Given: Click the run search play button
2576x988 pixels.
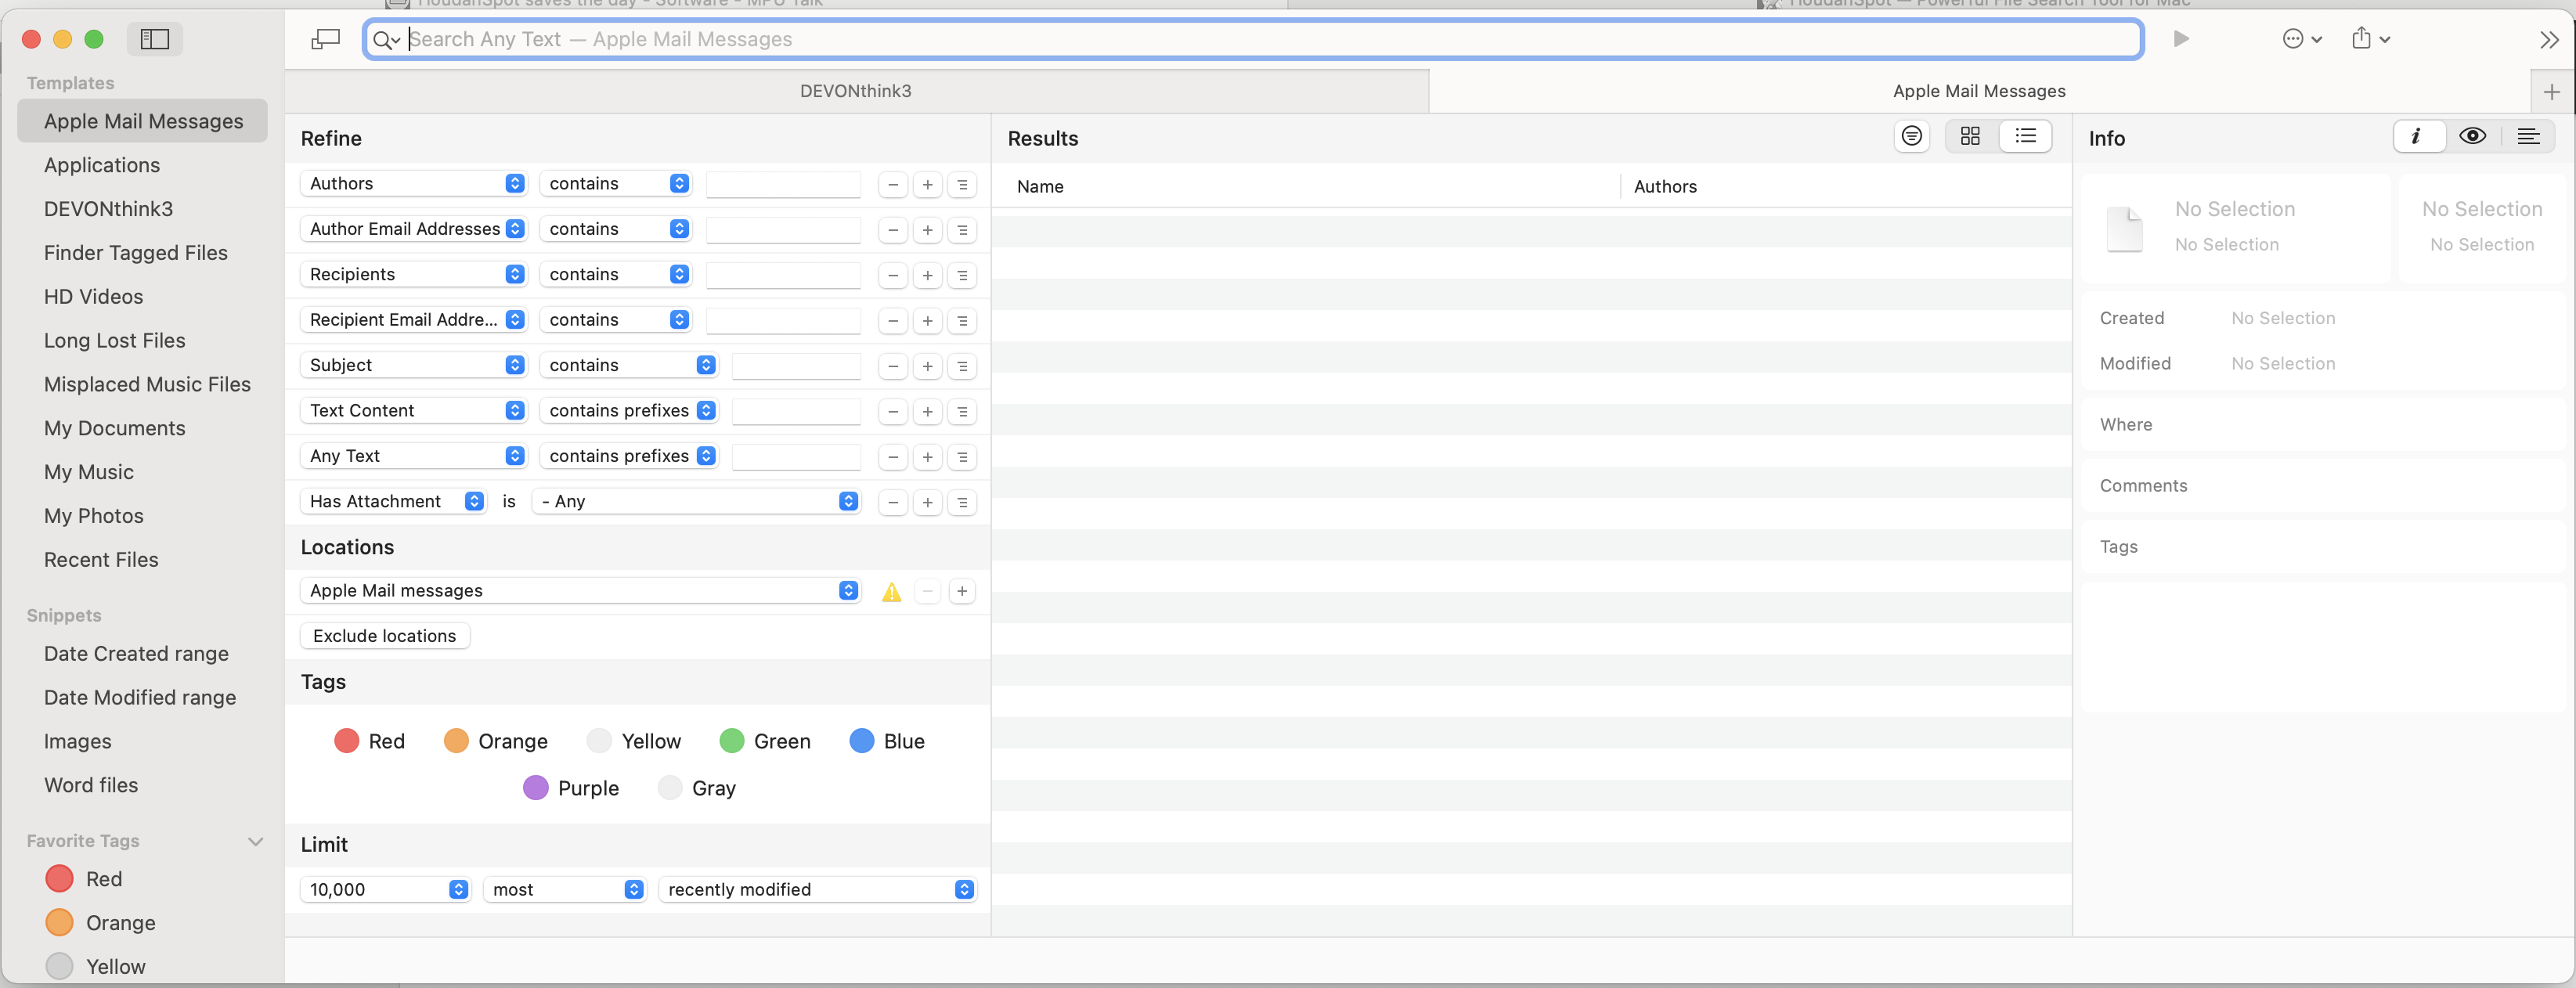Looking at the screenshot, I should coord(2181,39).
